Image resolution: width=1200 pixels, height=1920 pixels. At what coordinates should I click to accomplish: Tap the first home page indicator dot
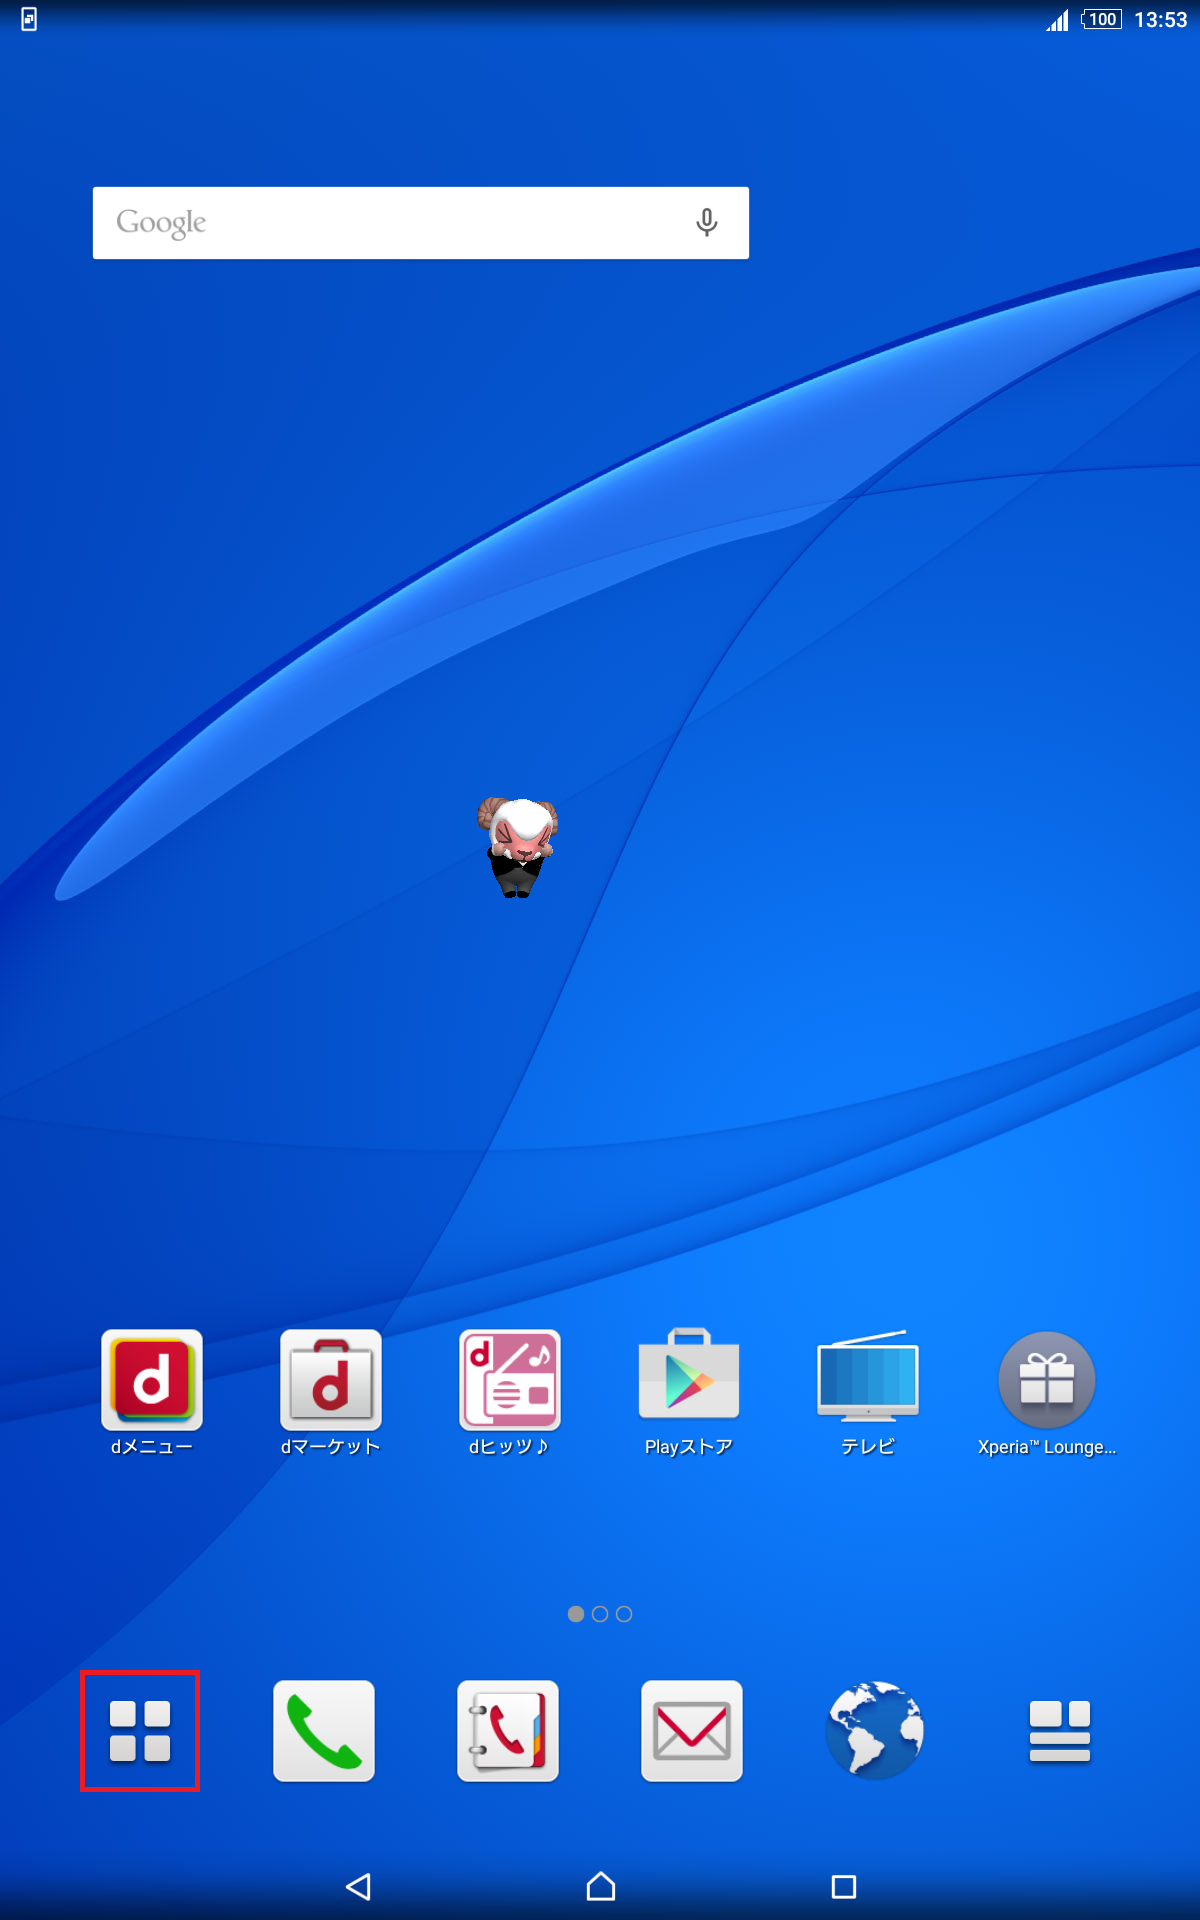click(576, 1614)
